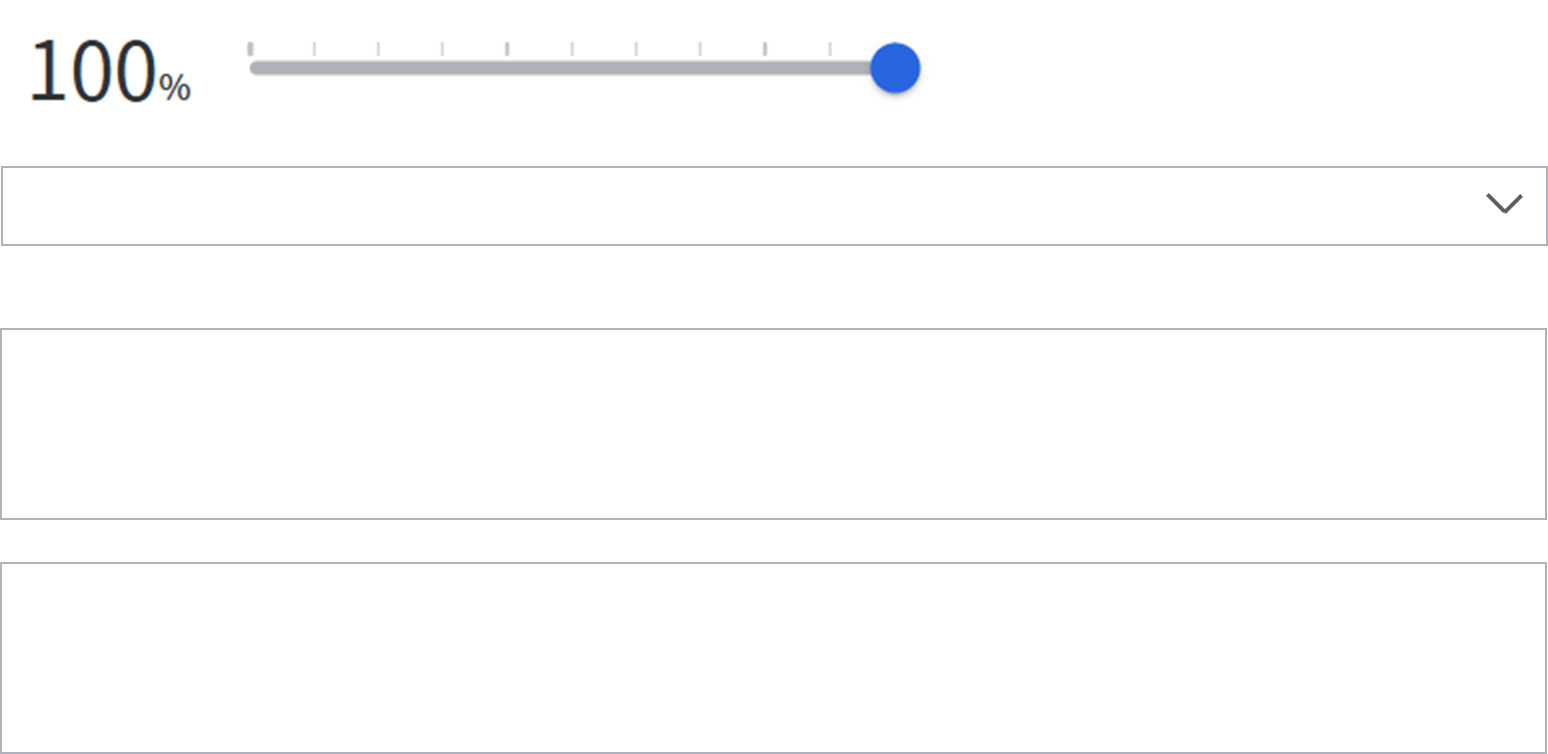Set the slider to the 20% tick
The width and height of the screenshot is (1548, 754).
coord(379,68)
